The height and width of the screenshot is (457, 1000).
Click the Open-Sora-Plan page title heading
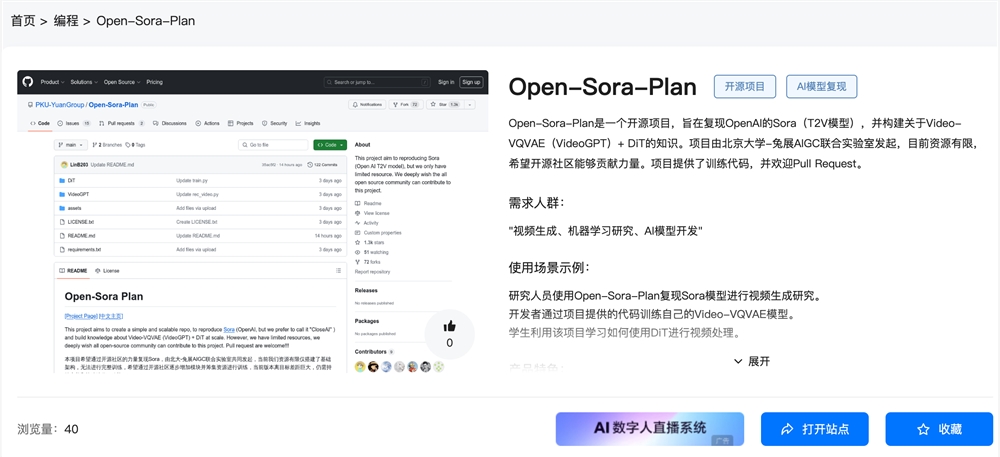602,87
